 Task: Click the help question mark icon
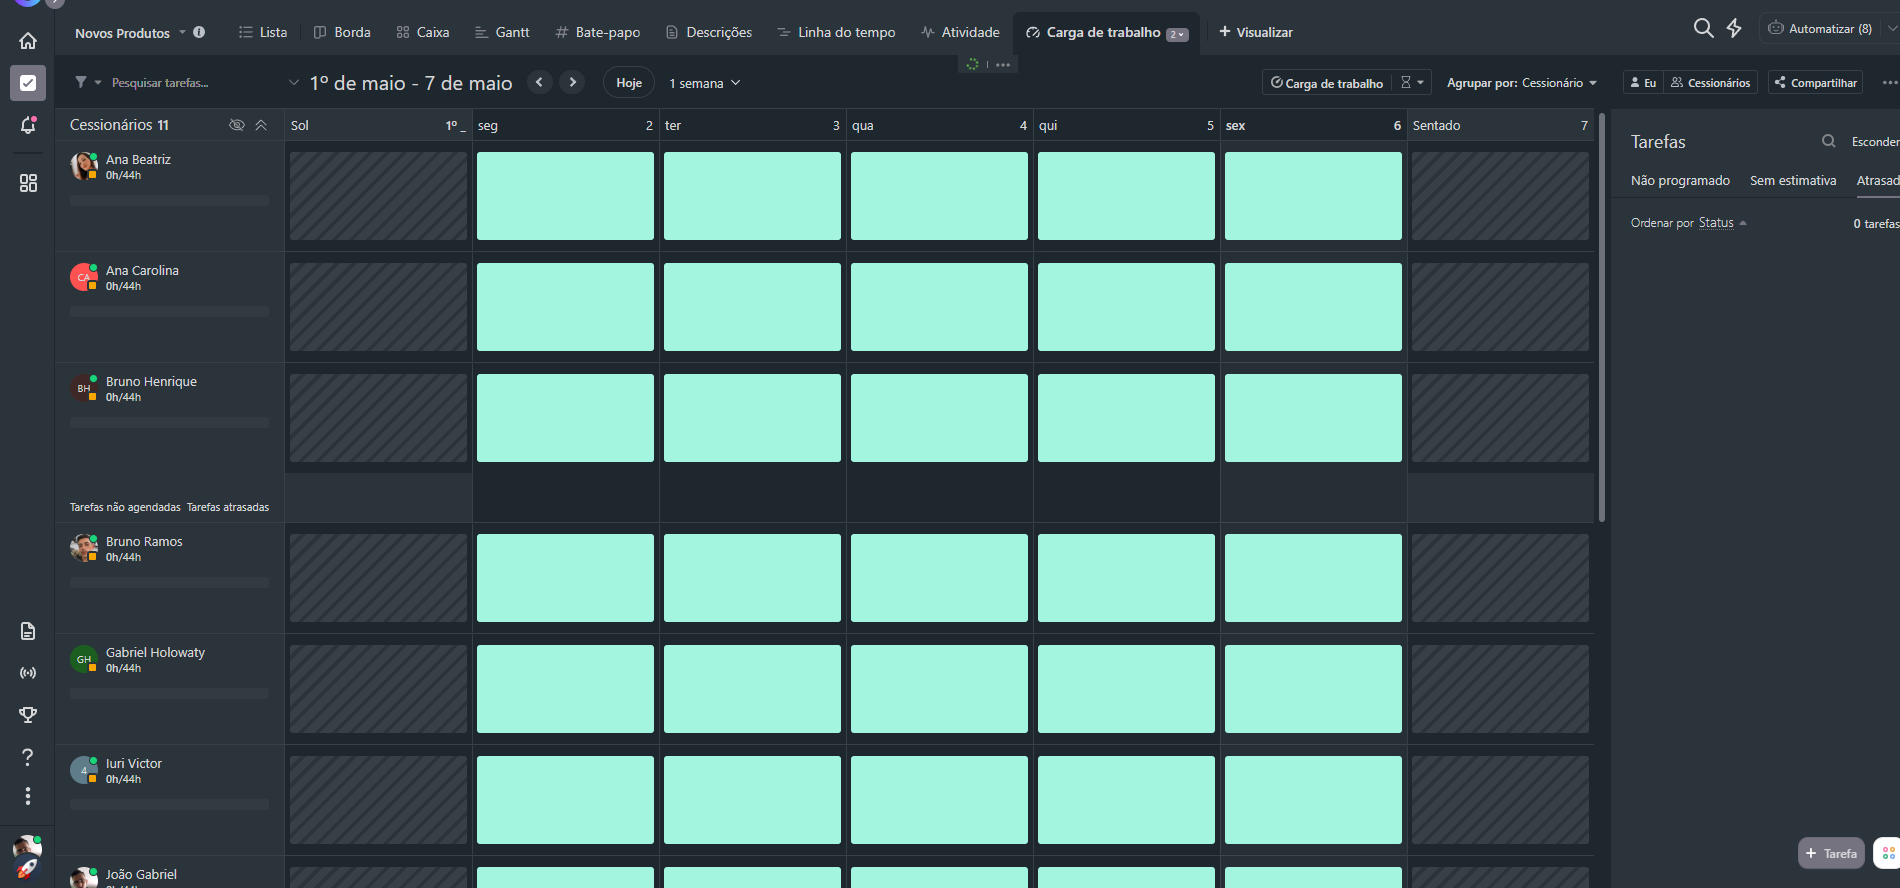[28, 757]
